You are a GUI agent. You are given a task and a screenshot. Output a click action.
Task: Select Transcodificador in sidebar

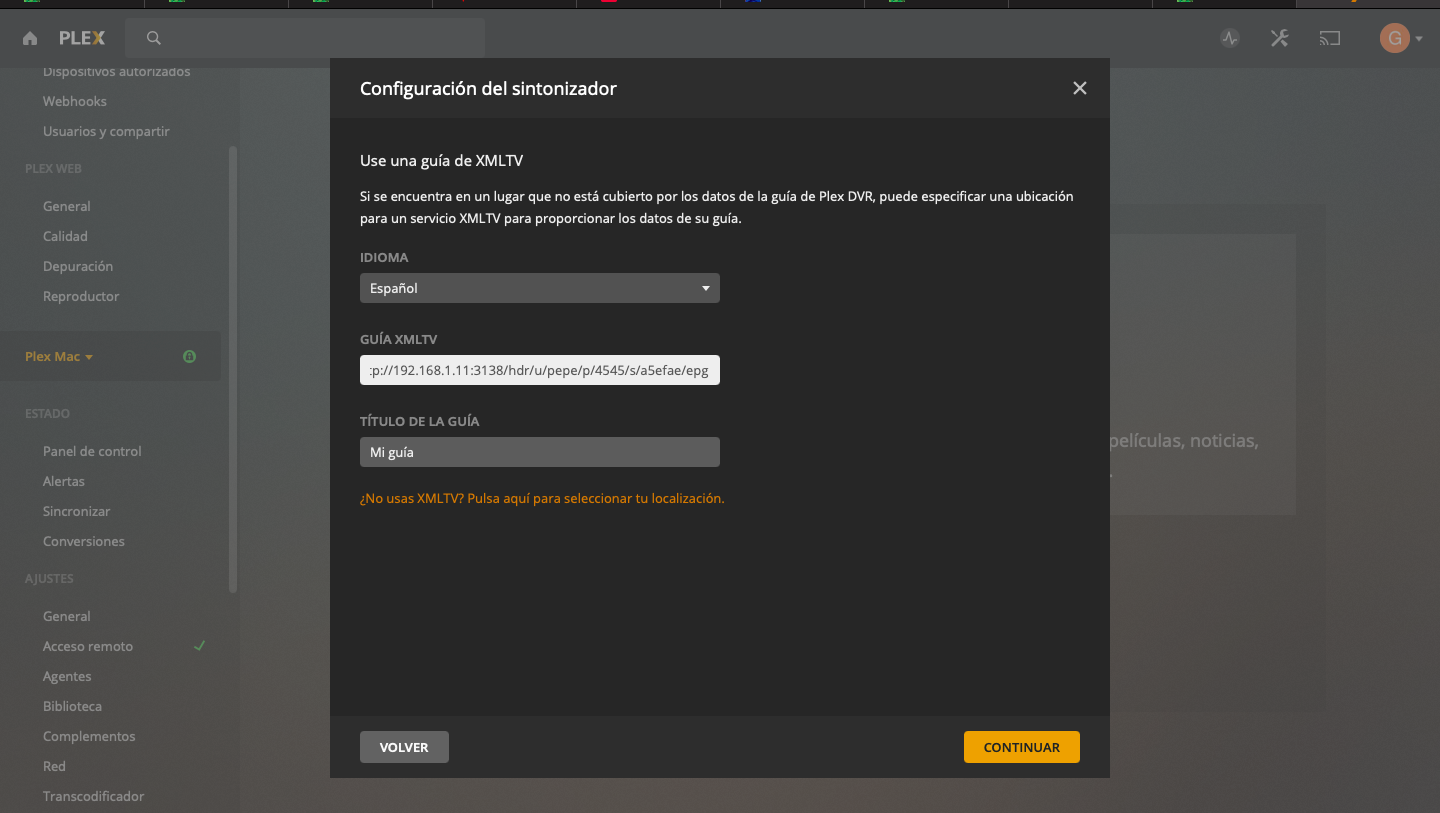coord(93,797)
